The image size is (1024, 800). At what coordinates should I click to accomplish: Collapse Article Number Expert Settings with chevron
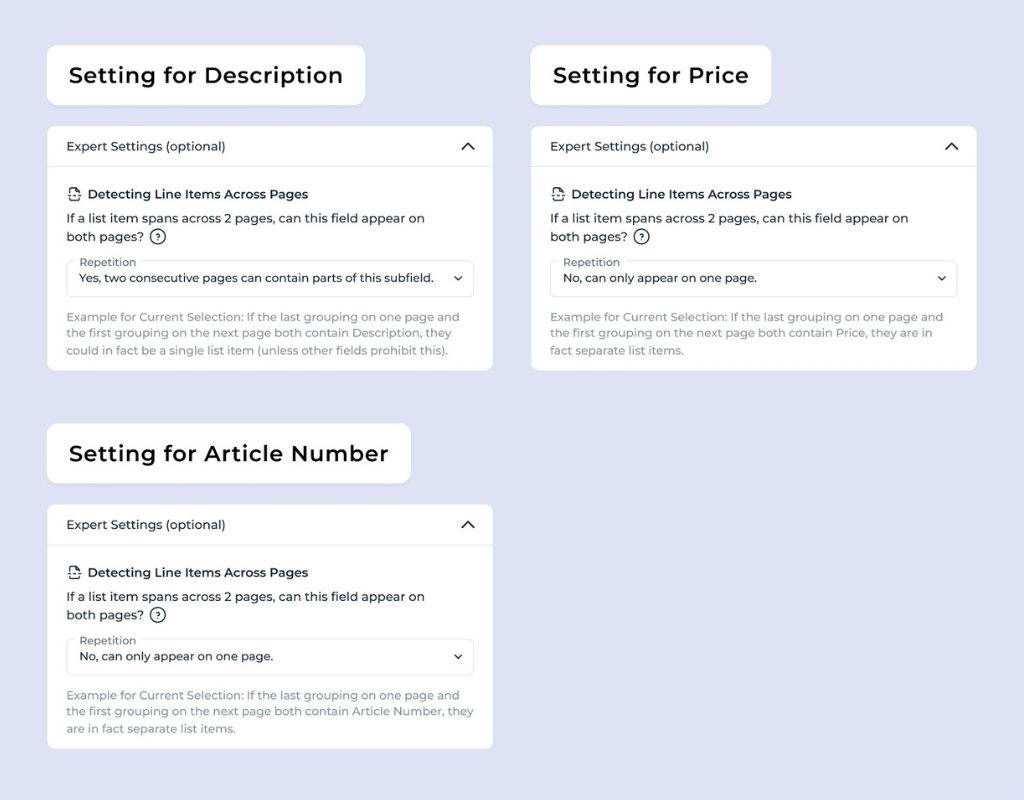click(468, 524)
